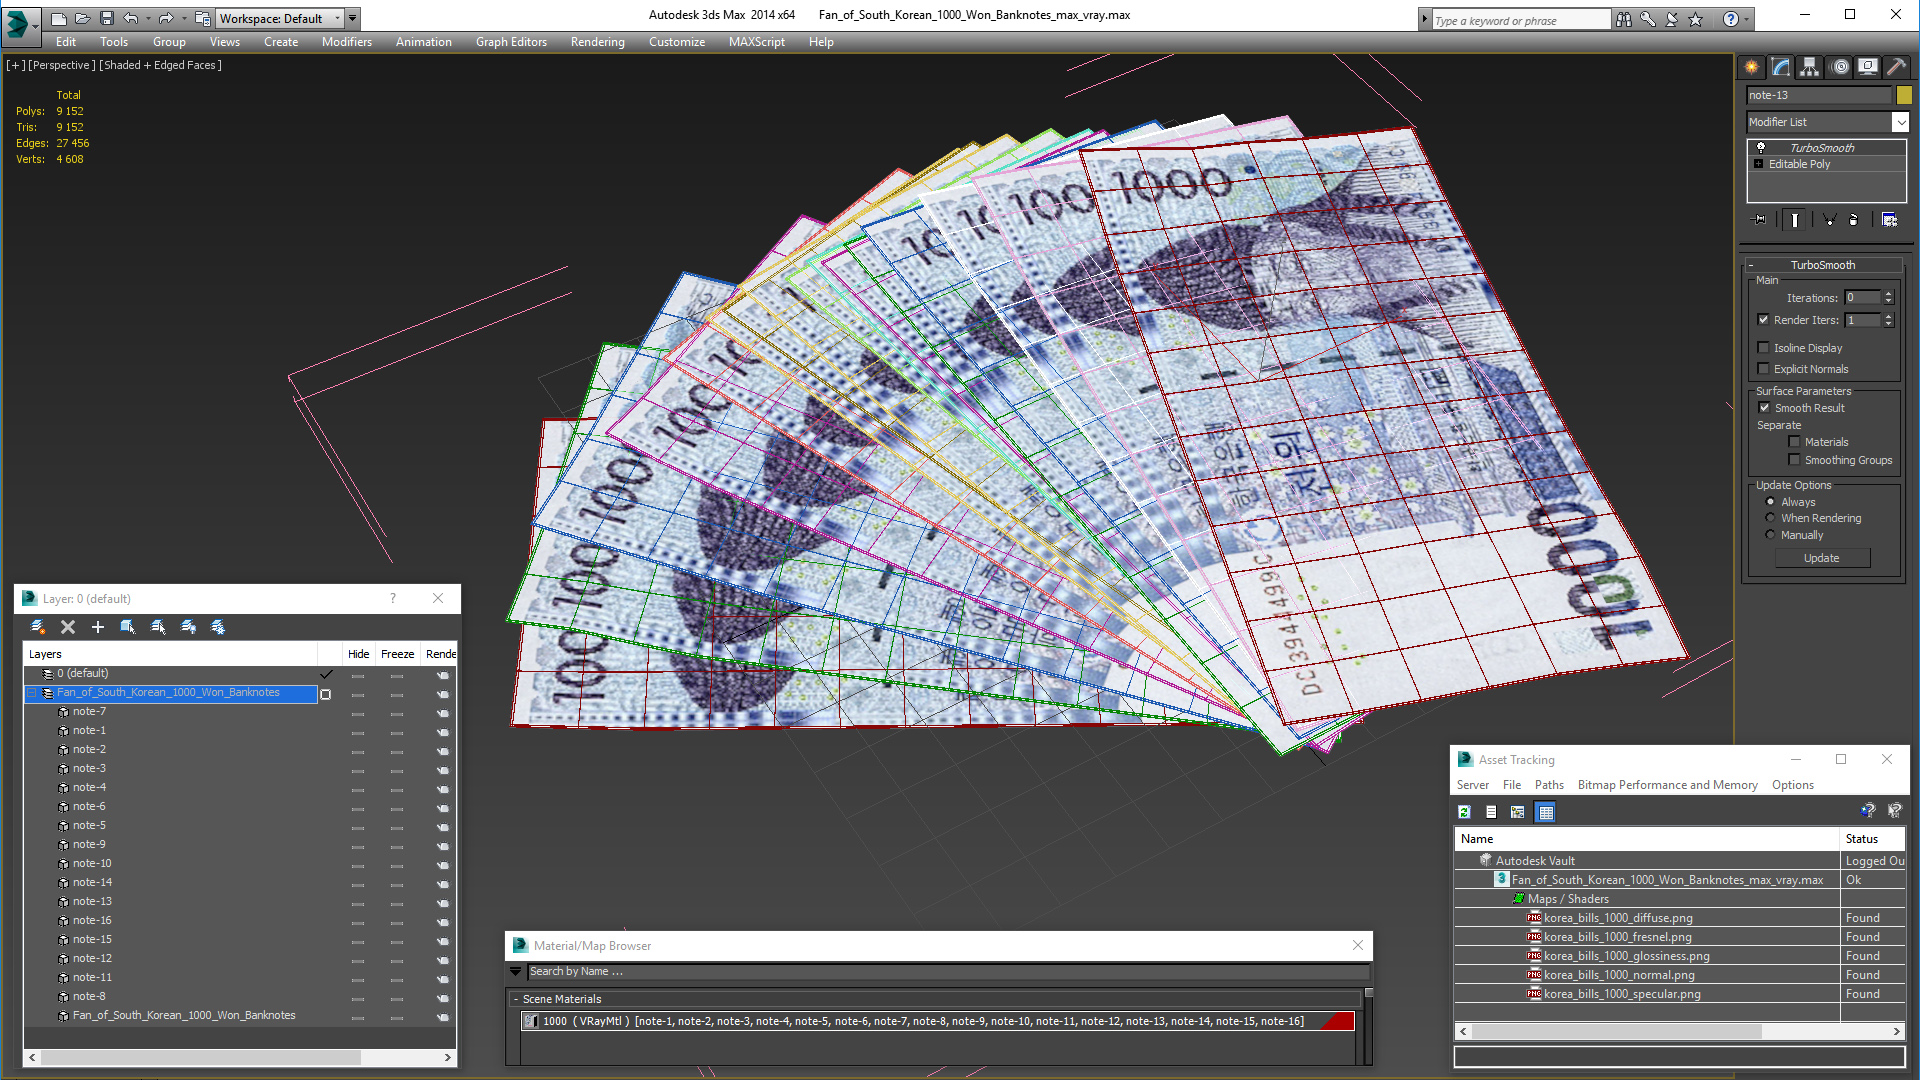This screenshot has height=1080, width=1920.
Task: Open the Modifier List dropdown
Action: click(1900, 122)
